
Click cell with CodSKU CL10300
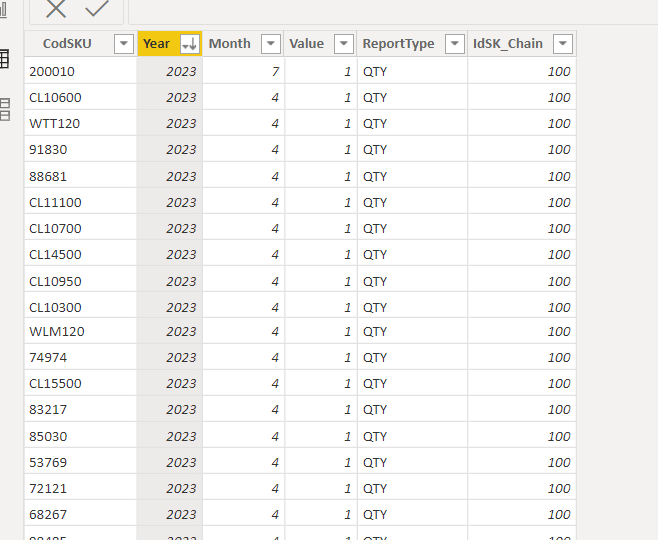pyautogui.click(x=81, y=307)
